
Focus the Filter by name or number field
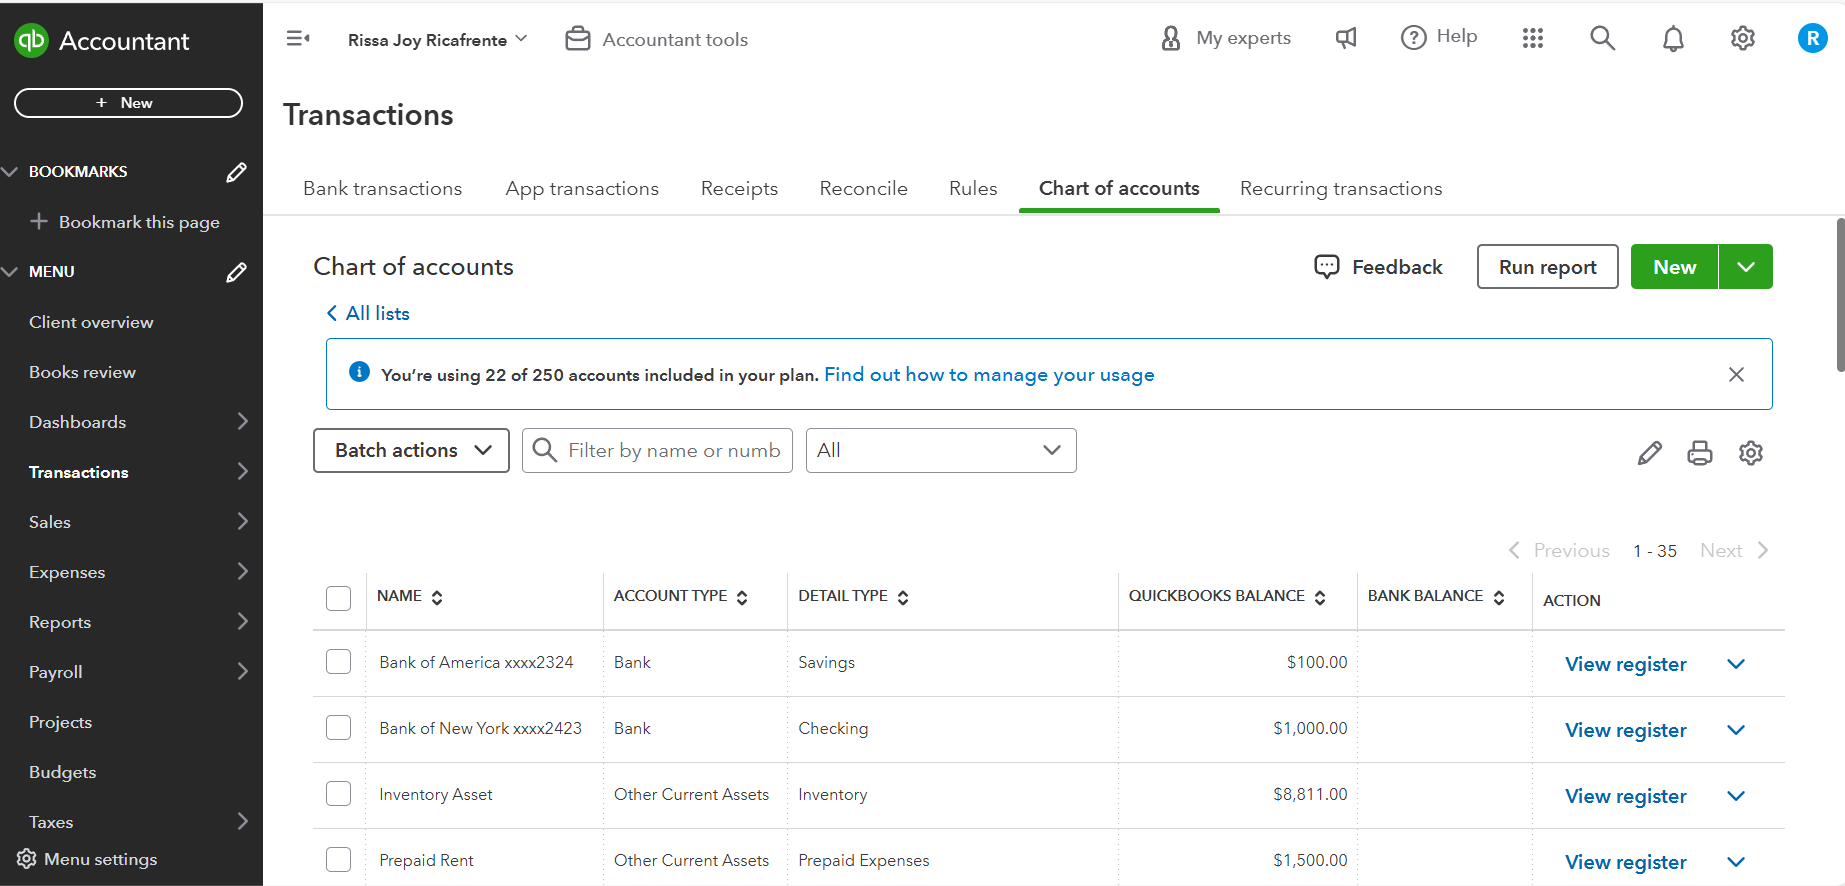point(657,451)
